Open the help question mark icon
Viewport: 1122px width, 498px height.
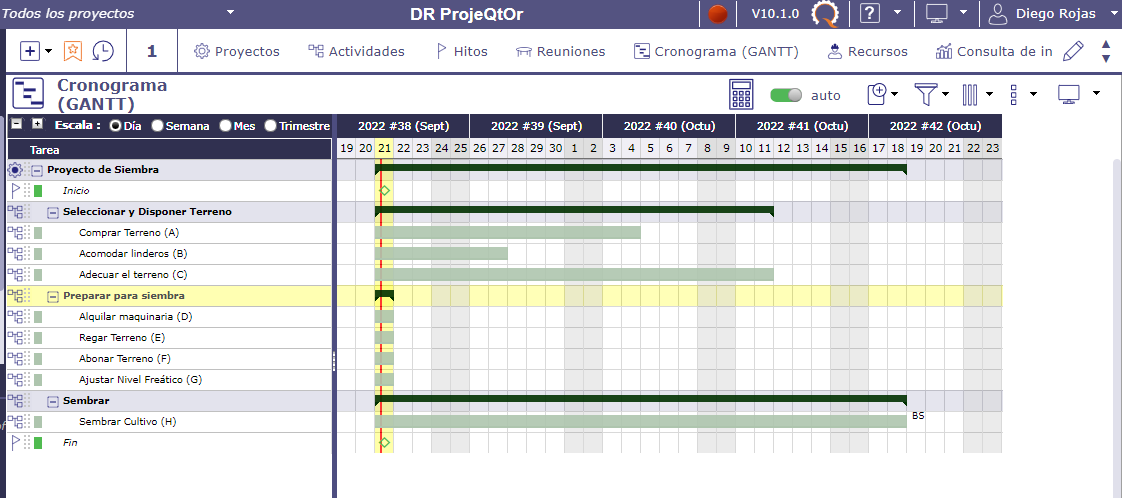(870, 14)
